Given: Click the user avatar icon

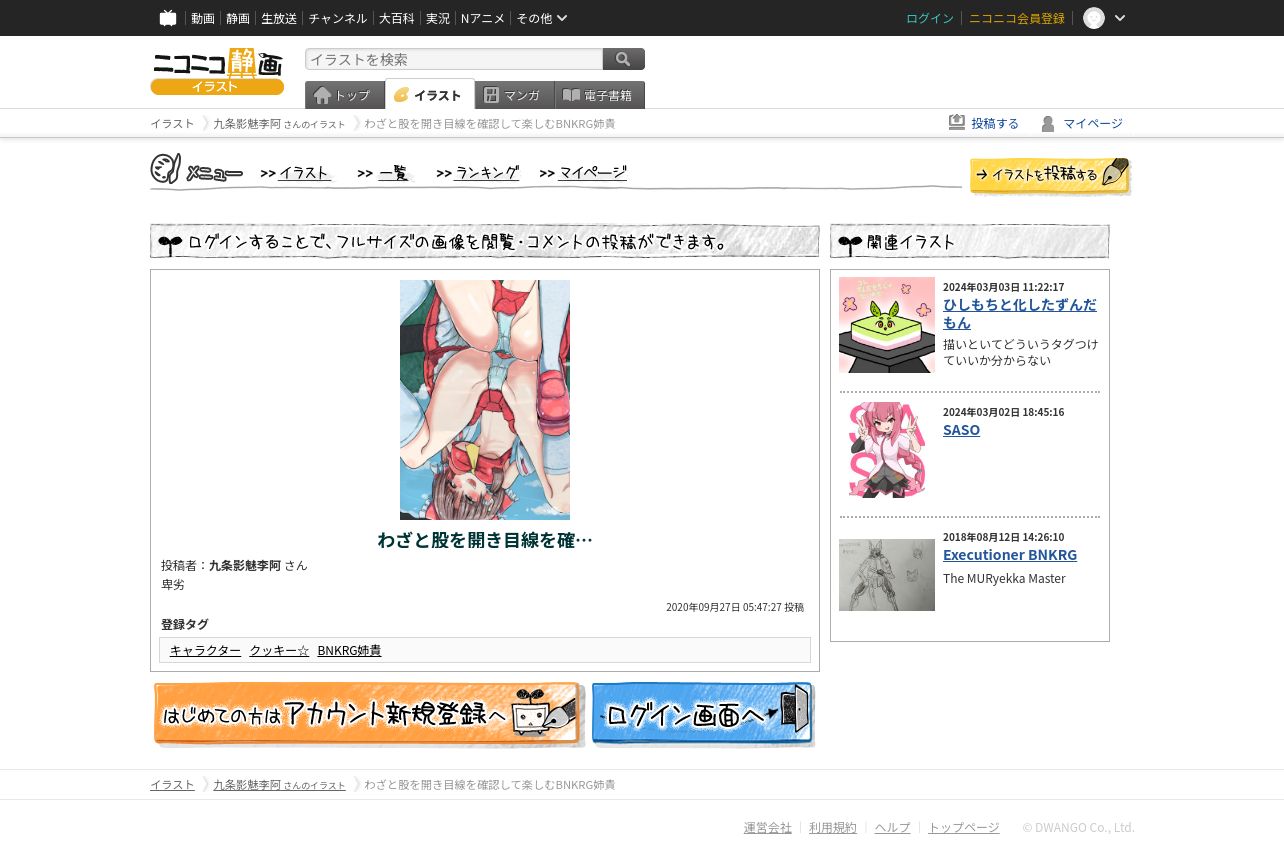Looking at the screenshot, I should tap(1094, 18).
